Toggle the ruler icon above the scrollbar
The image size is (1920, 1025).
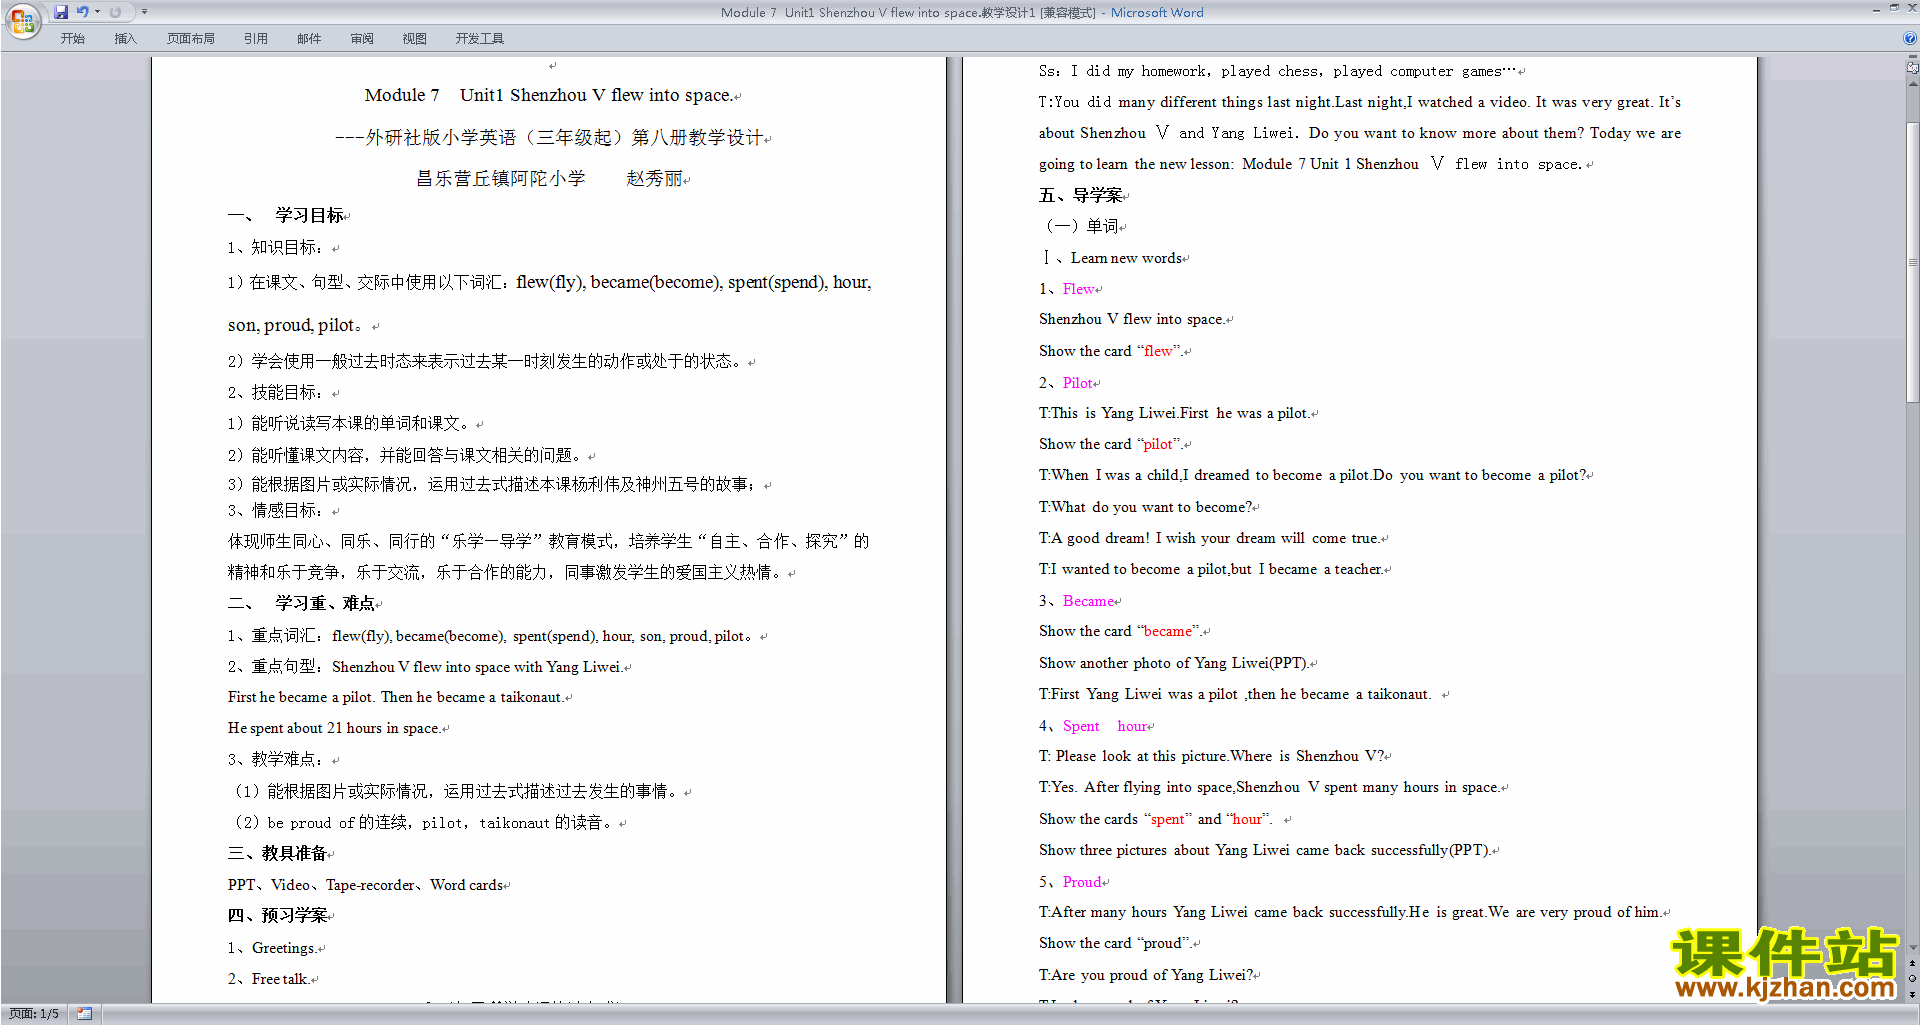pos(1912,68)
